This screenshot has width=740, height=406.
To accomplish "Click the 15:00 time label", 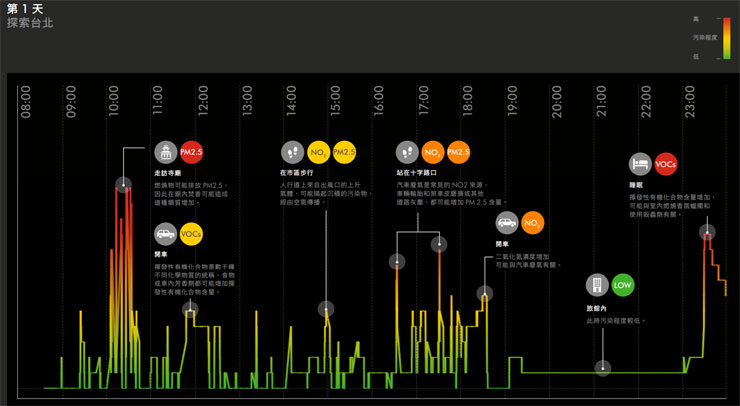I will coord(335,103).
